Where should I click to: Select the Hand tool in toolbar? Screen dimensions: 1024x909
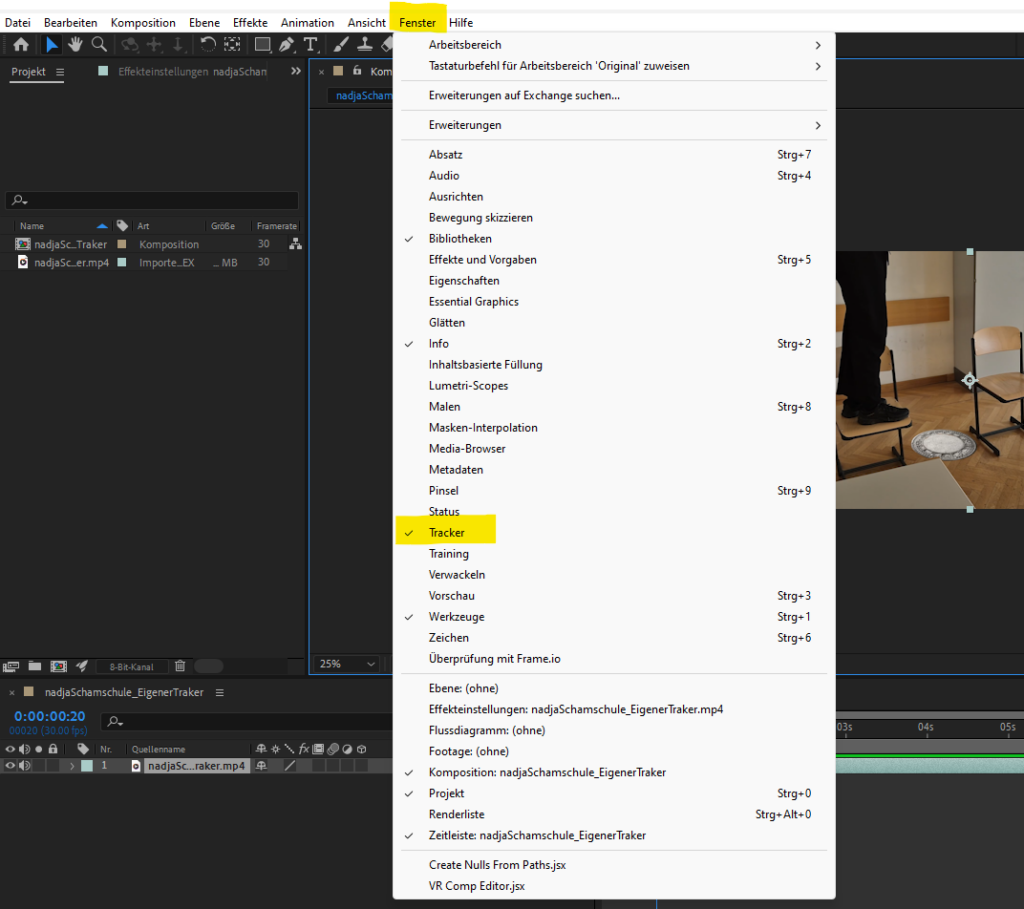(75, 44)
